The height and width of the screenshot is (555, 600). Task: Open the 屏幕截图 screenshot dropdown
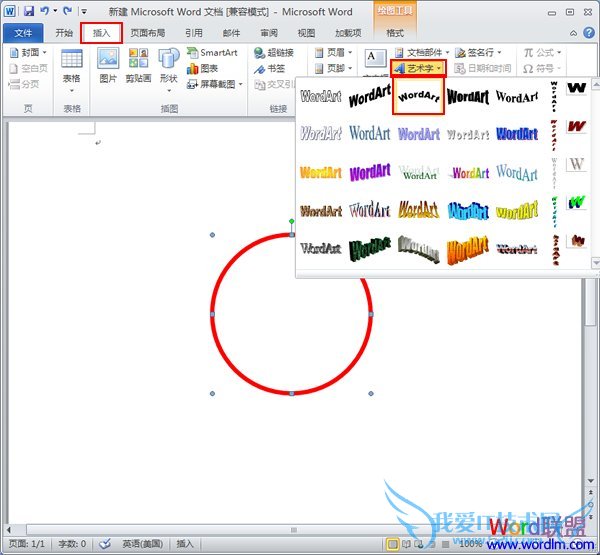[215, 84]
